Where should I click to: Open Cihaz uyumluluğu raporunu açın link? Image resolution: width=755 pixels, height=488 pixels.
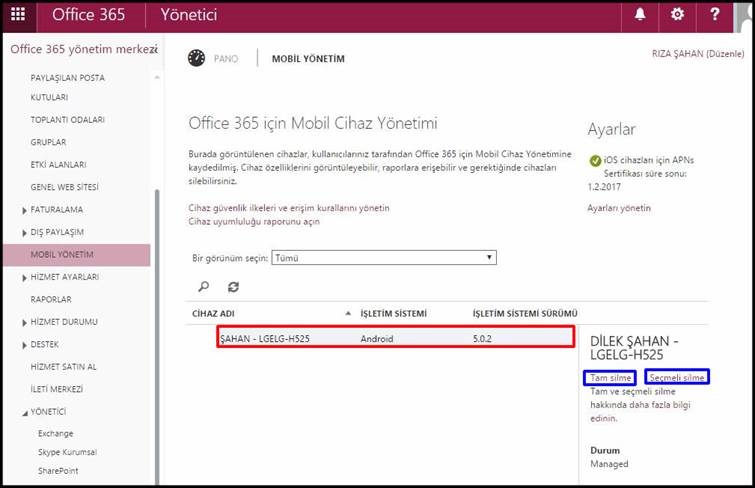pos(254,222)
